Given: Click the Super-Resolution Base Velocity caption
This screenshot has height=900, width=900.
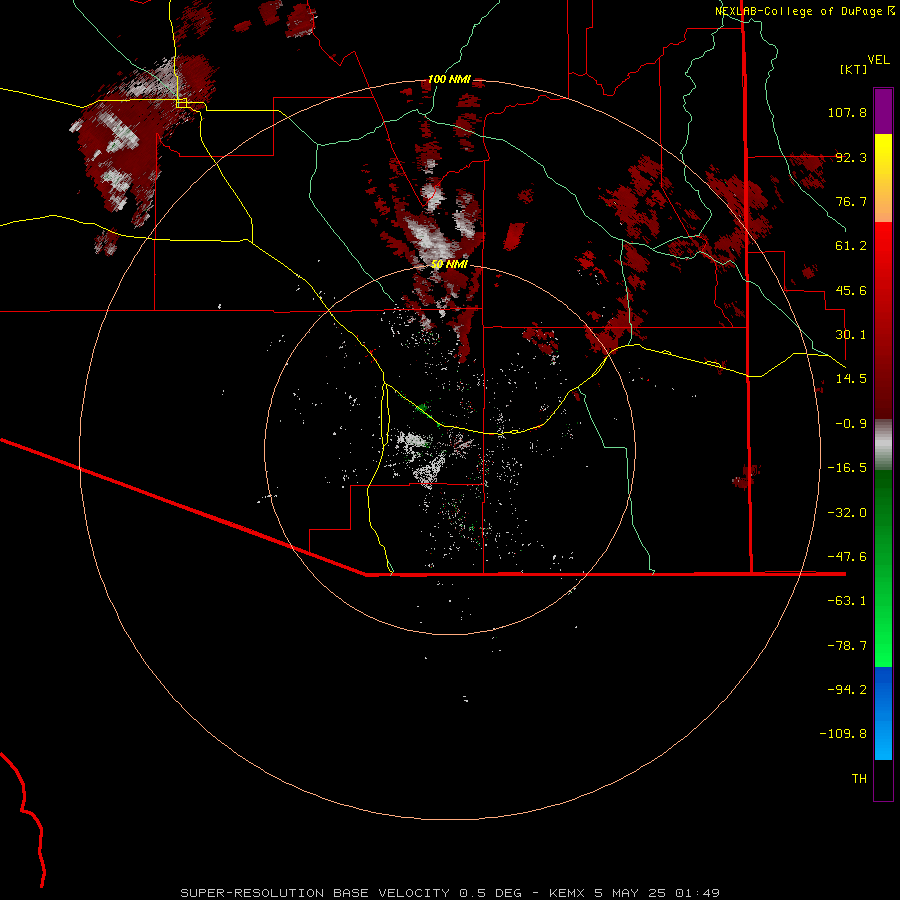Looking at the screenshot, I should (449, 893).
